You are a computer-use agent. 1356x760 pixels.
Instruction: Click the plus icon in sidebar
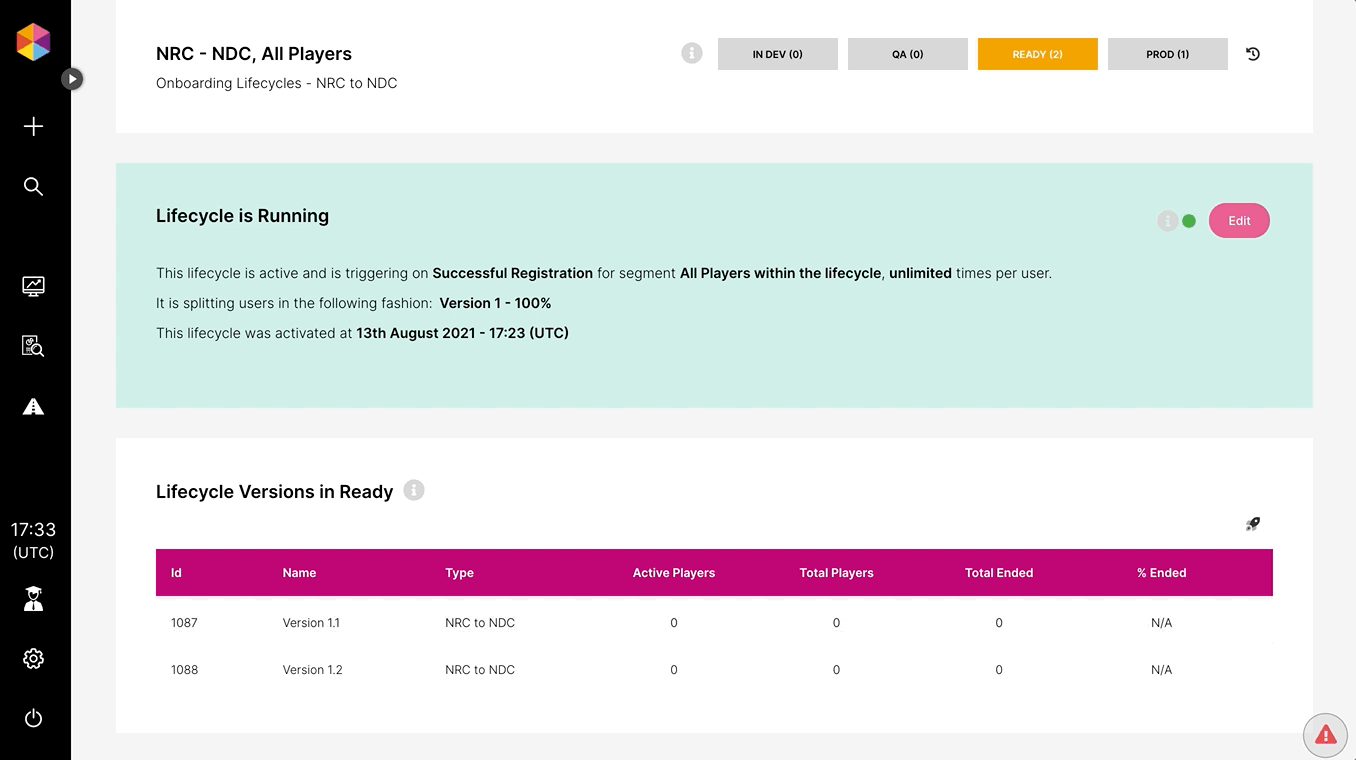coord(33,126)
